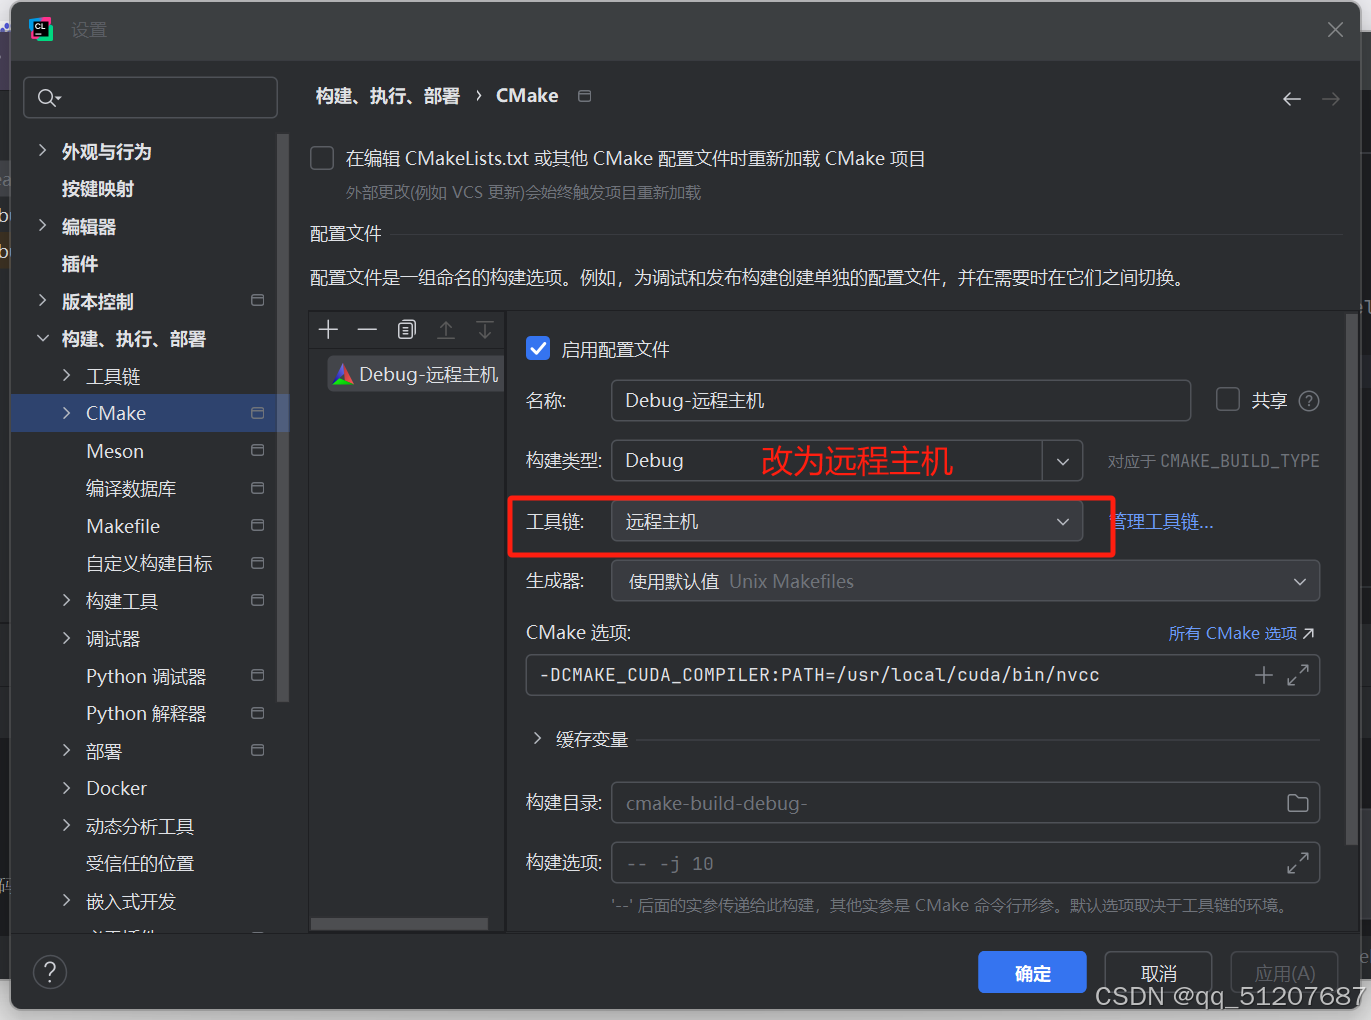The width and height of the screenshot is (1371, 1020).
Task: Expand 调试器 tree node
Action: tap(66, 638)
